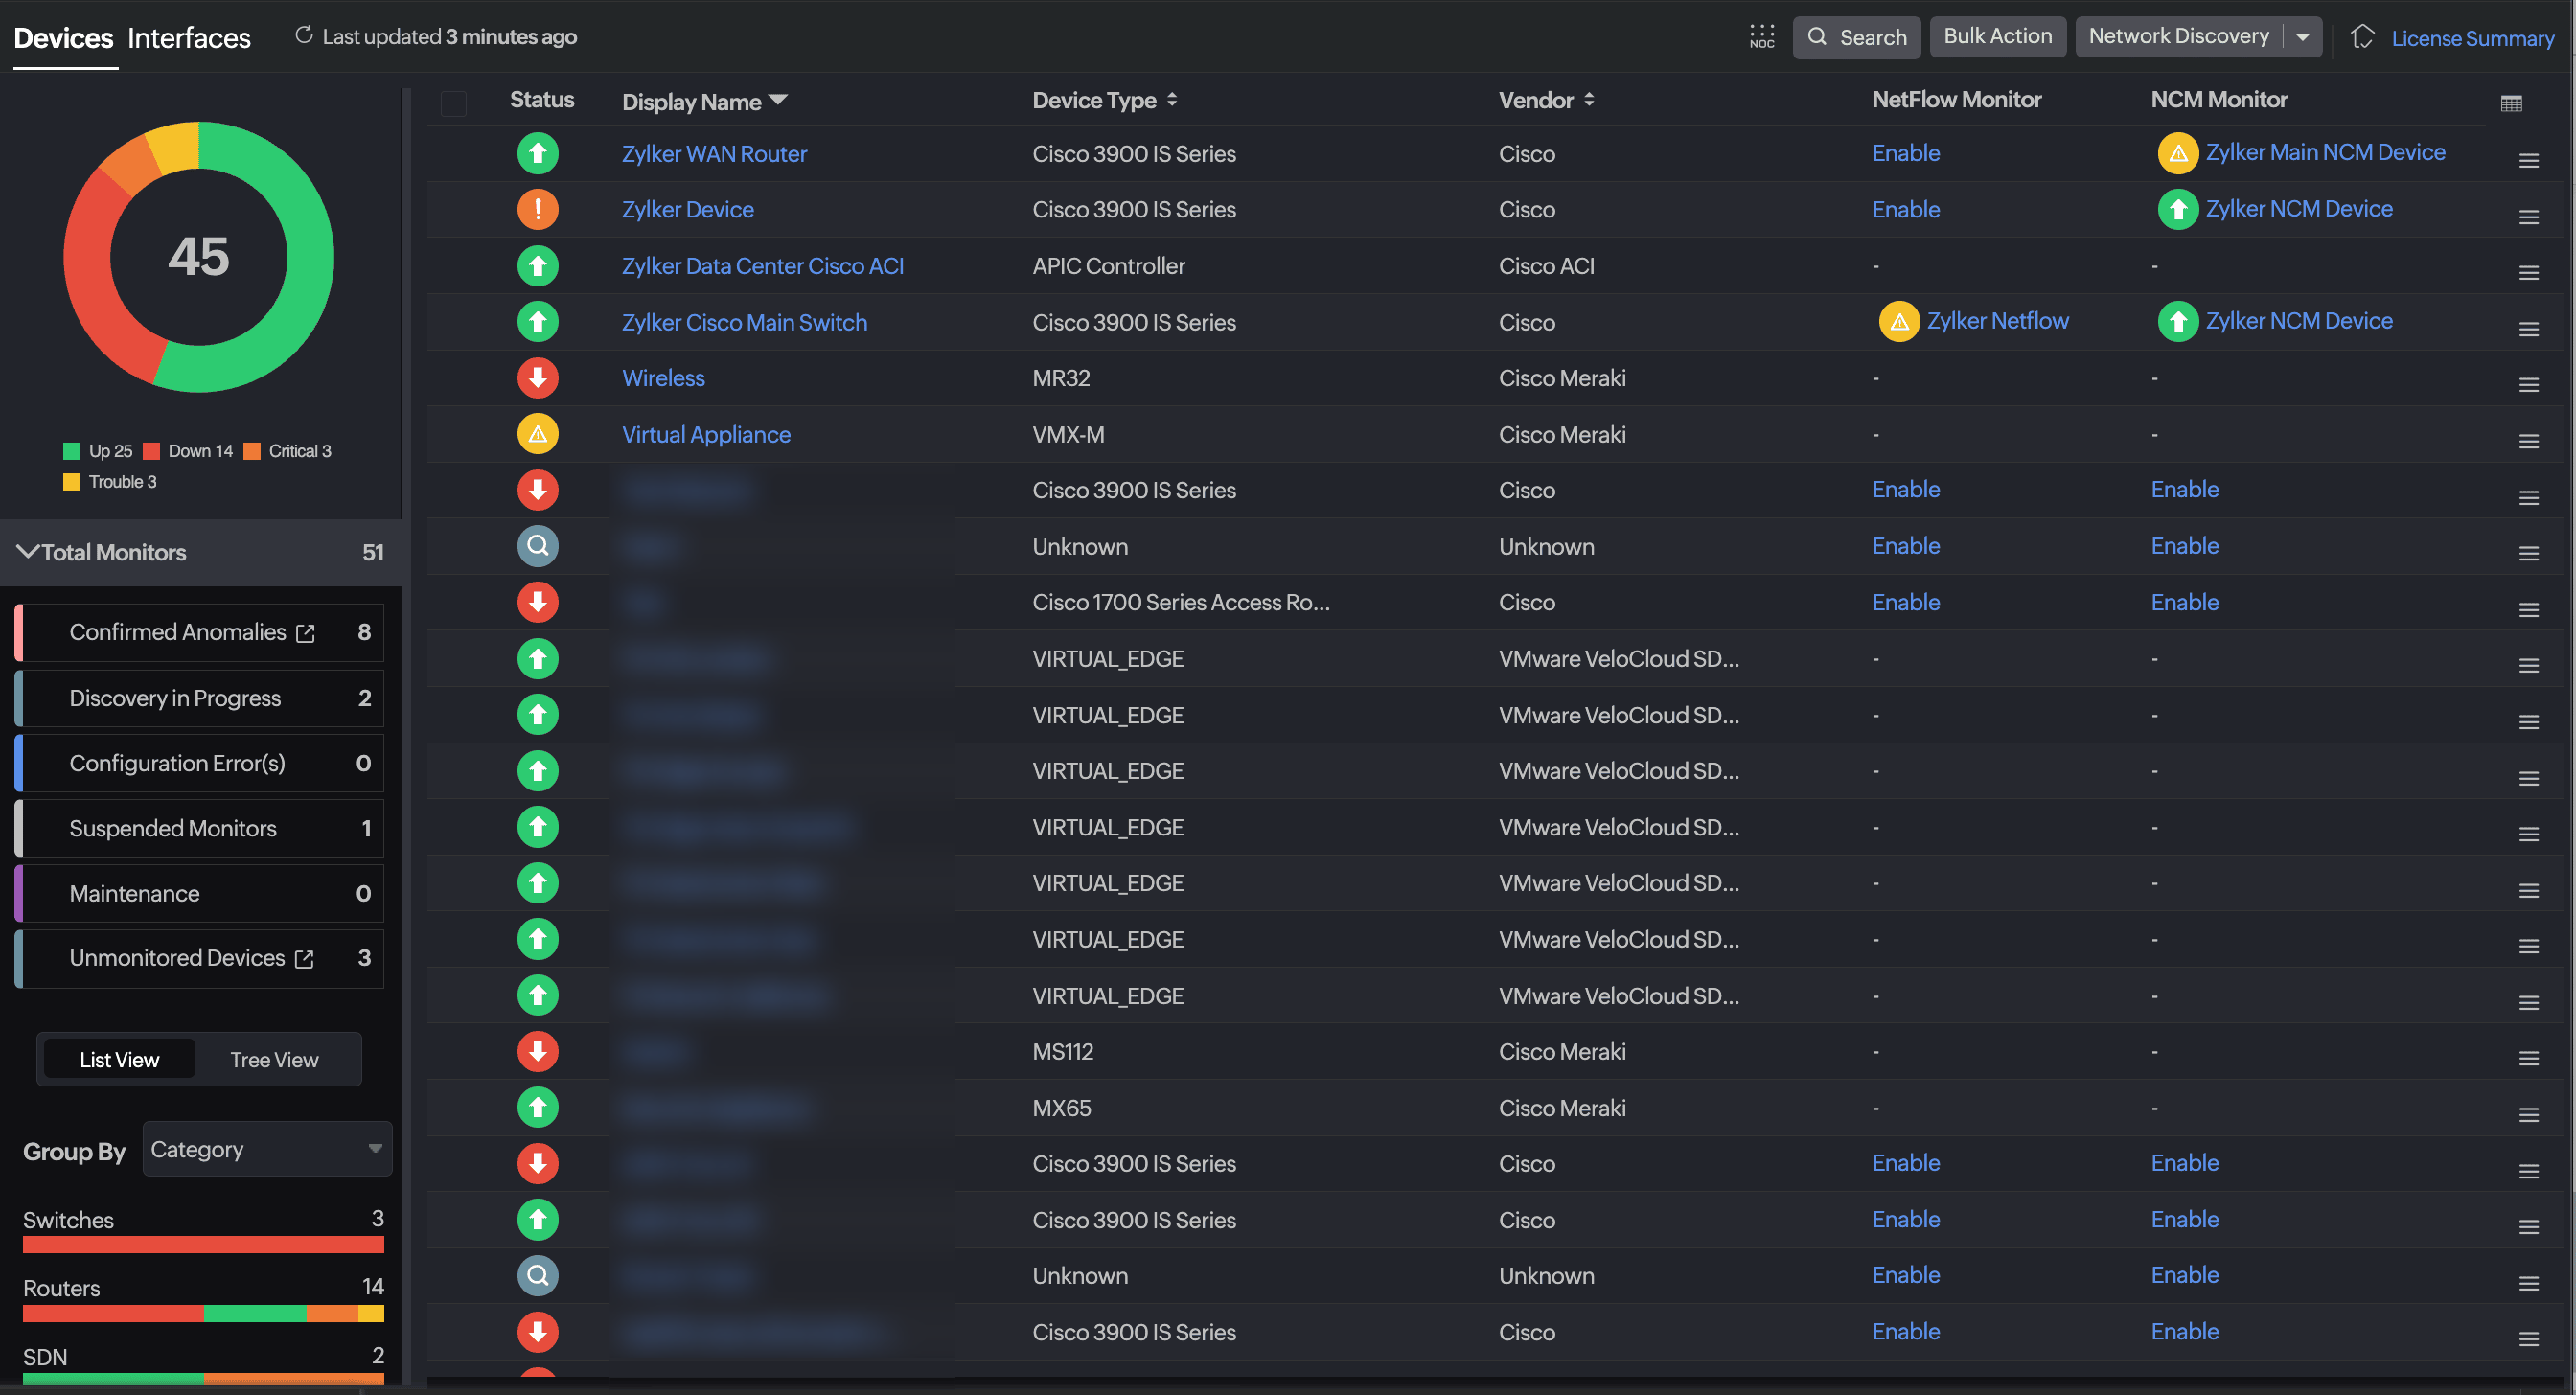Click the License Summary tag icon
This screenshot has width=2576, height=1395.
[2362, 37]
